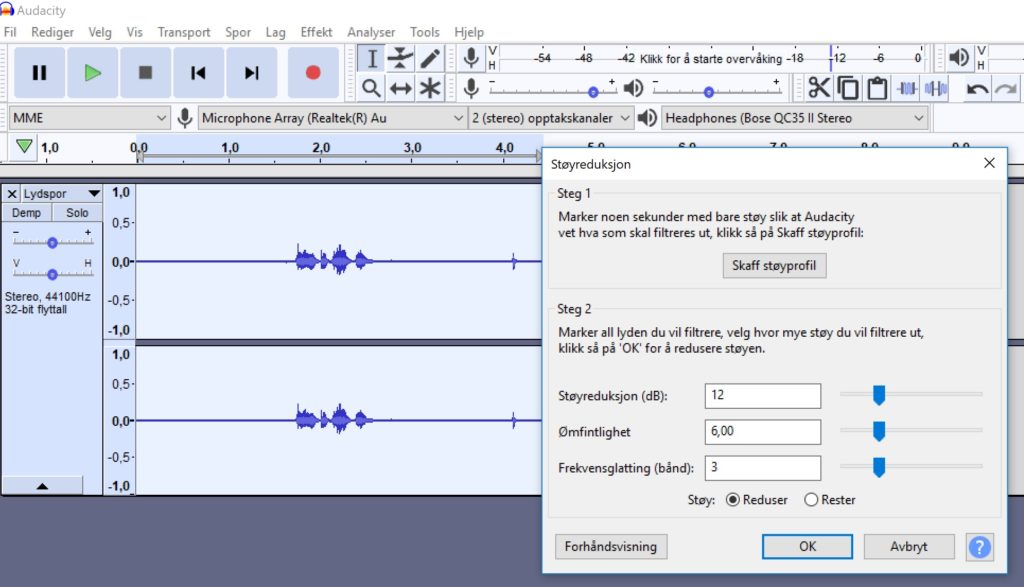Select the Multi-tool asterisk icon
The height and width of the screenshot is (587, 1024).
430,87
